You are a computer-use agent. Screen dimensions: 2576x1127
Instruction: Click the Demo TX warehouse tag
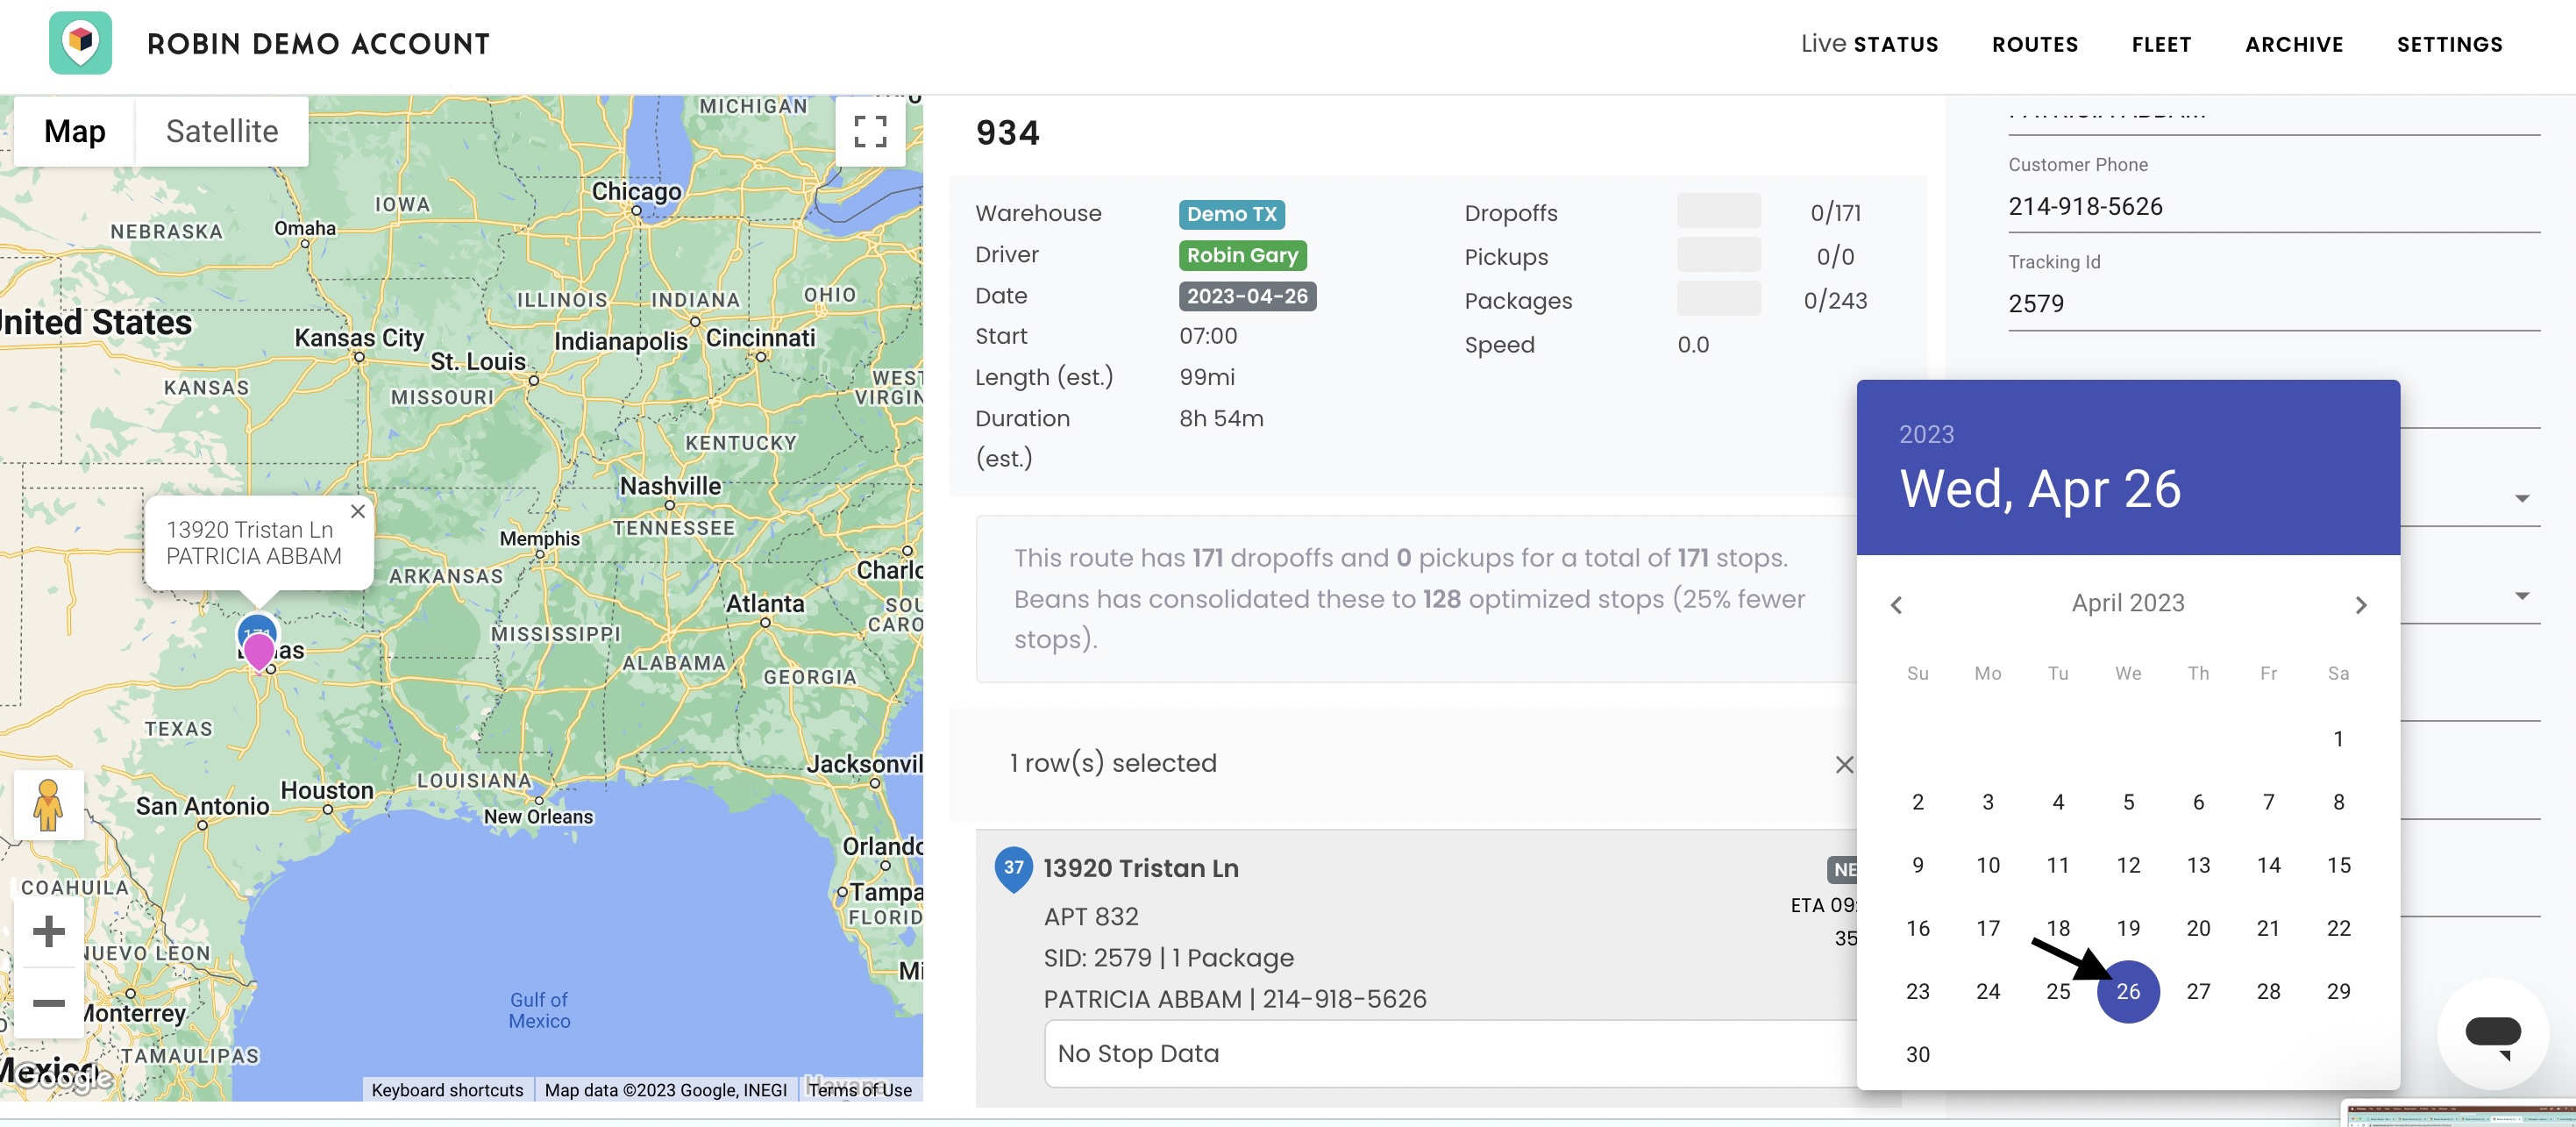coord(1231,214)
